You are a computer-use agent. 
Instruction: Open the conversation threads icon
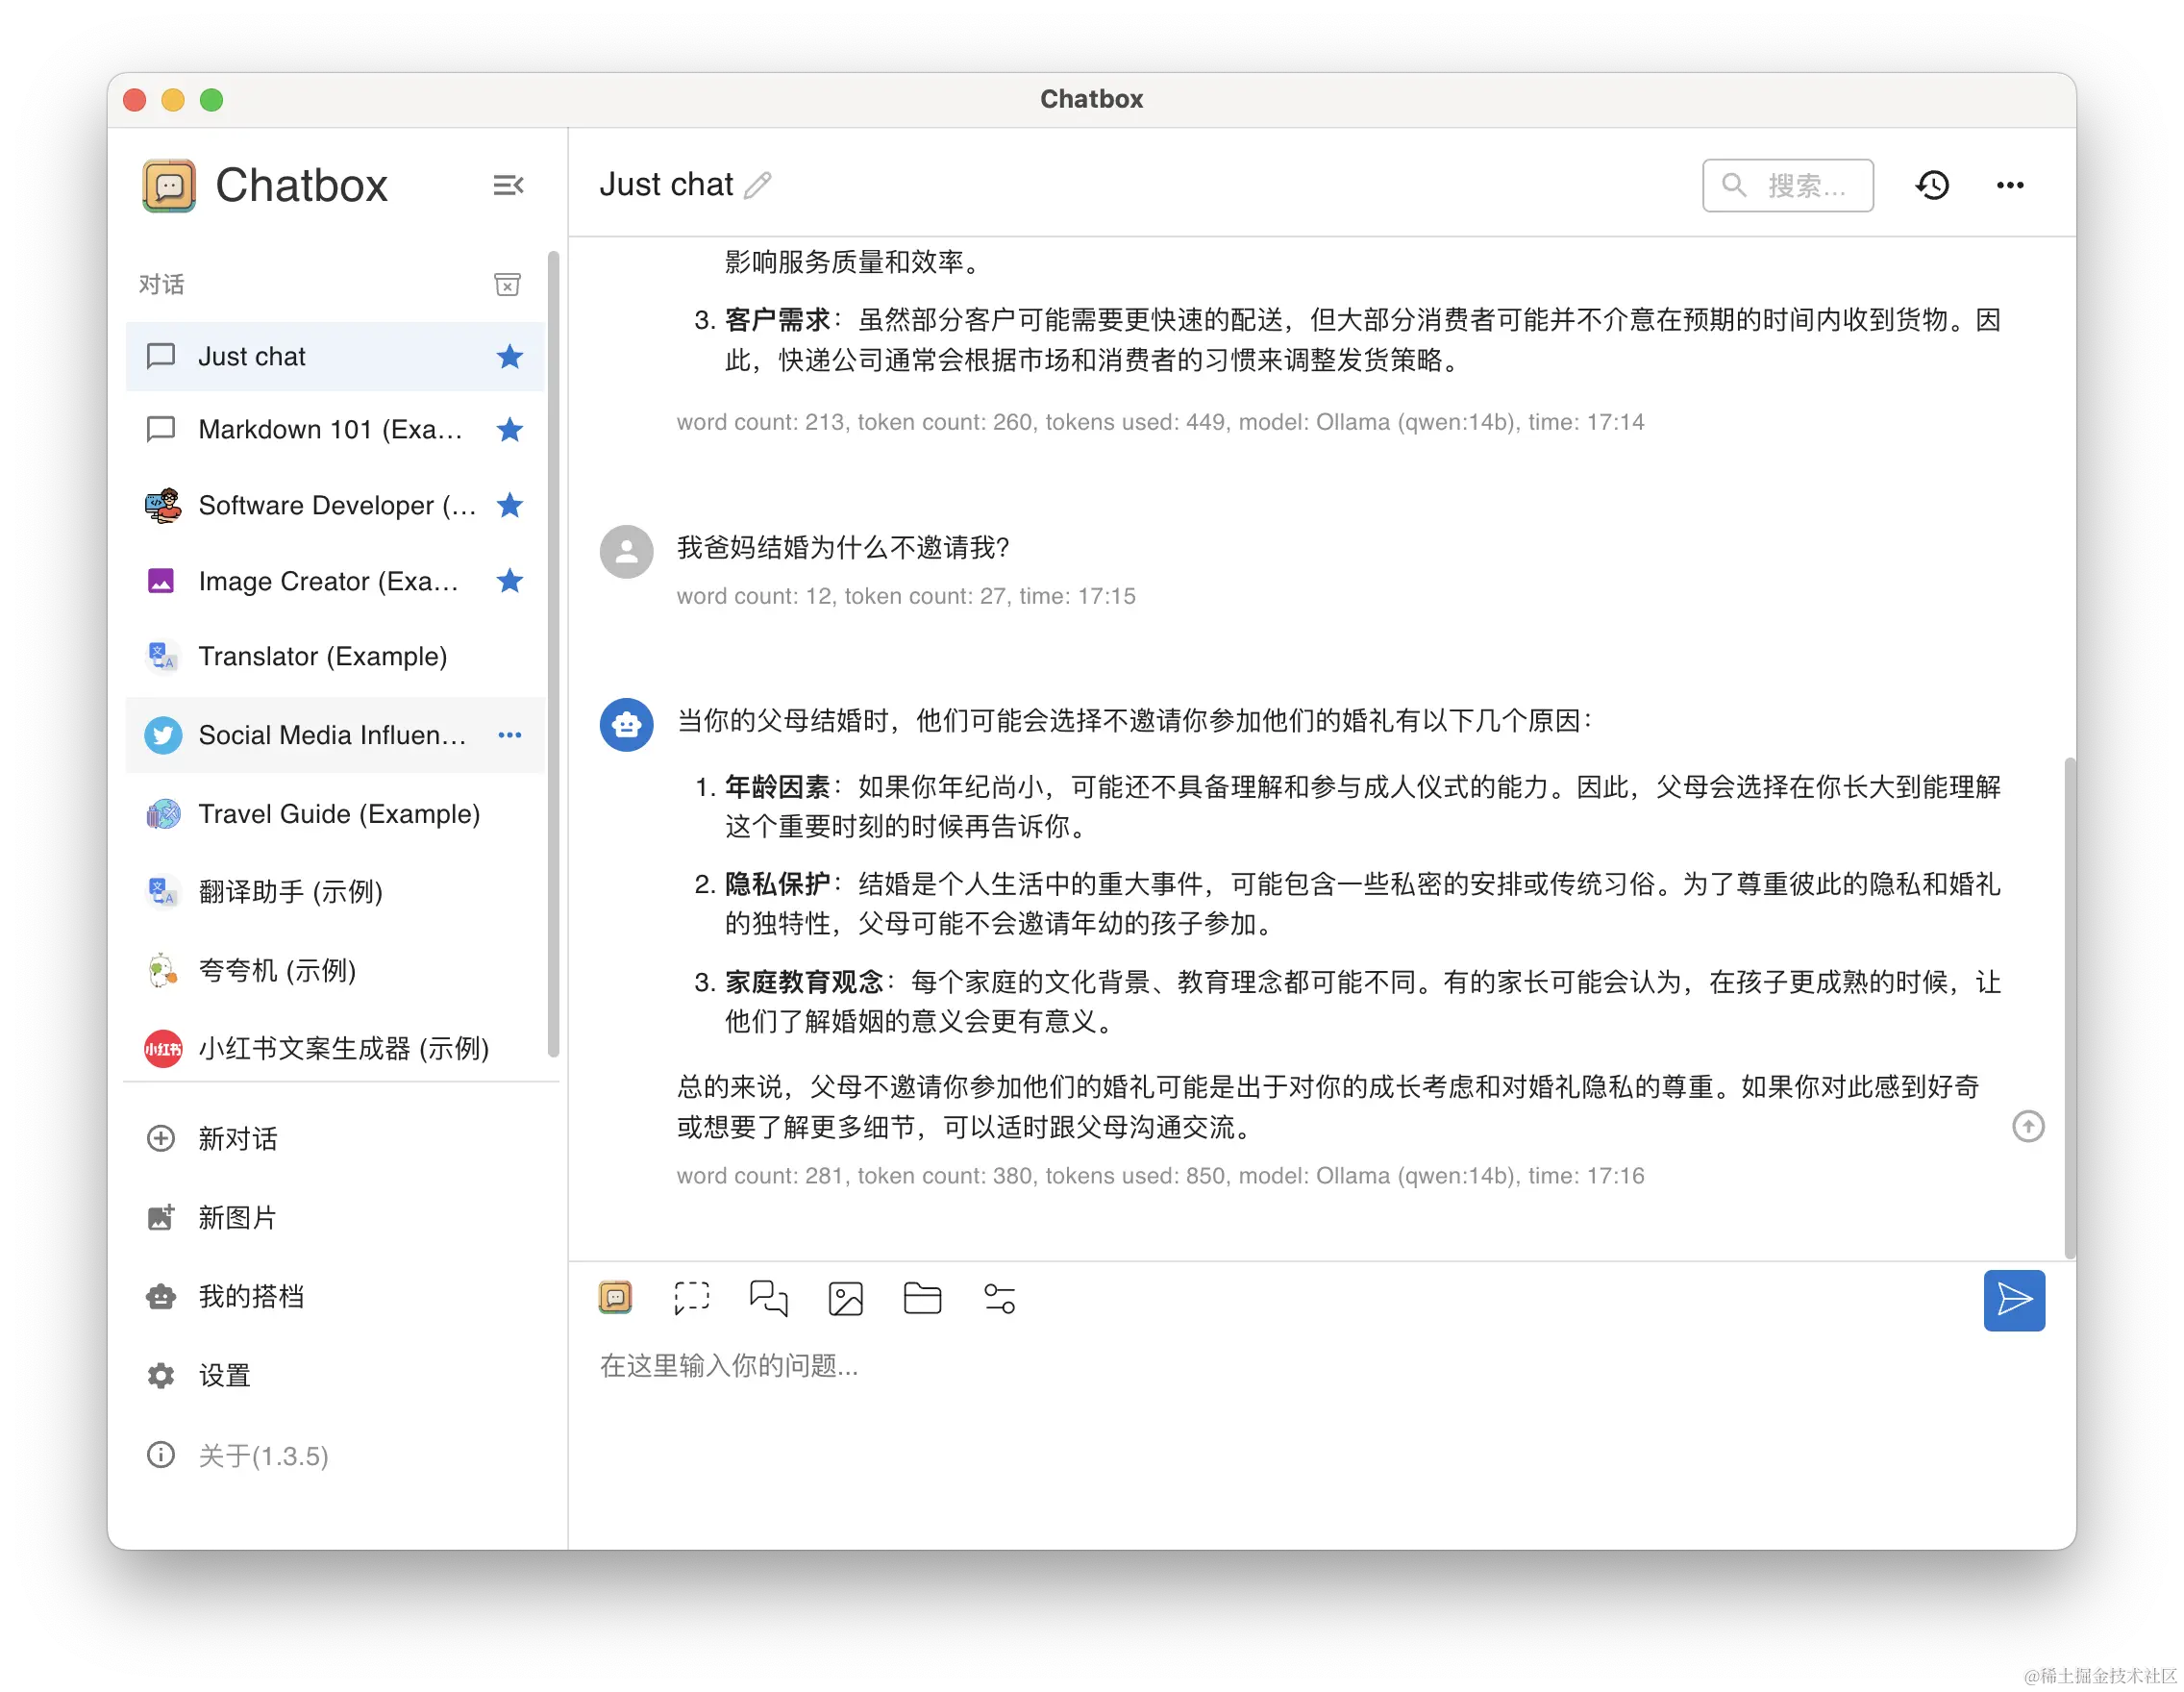click(x=768, y=1298)
